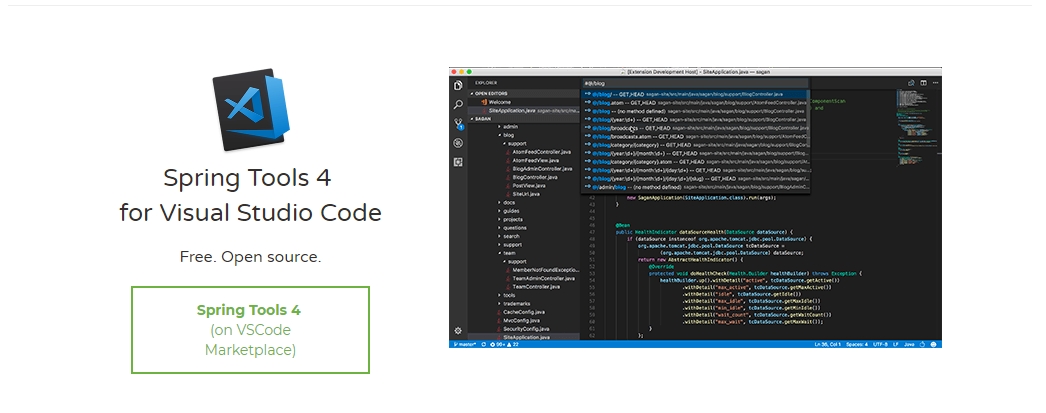This screenshot has height=413, width=1046.
Task: Select the @/blog/broadcasts.atom result
Action: 696,136
